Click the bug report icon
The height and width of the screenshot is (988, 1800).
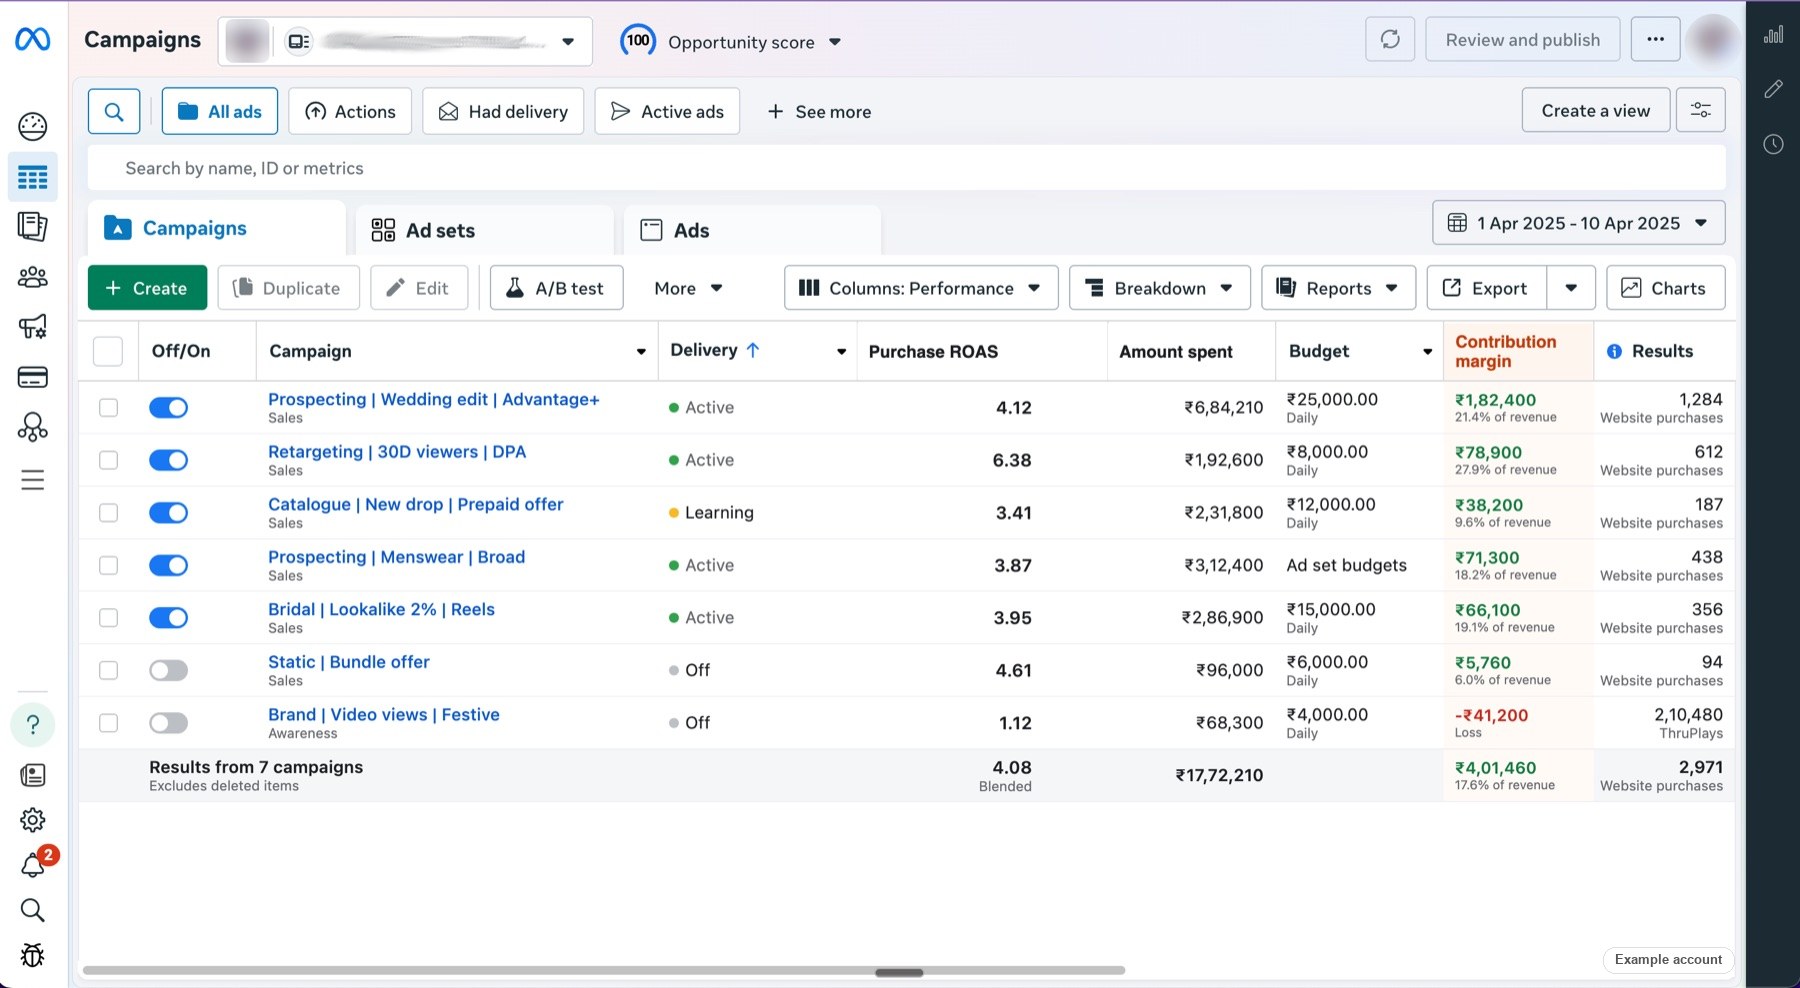point(32,955)
